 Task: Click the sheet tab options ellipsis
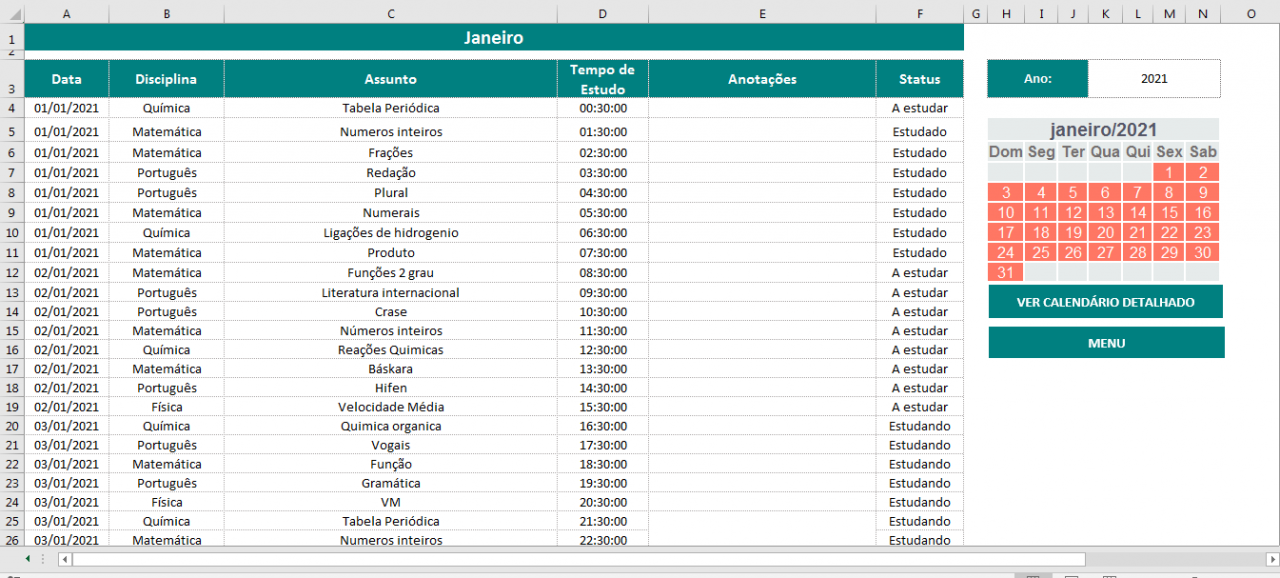(x=43, y=559)
